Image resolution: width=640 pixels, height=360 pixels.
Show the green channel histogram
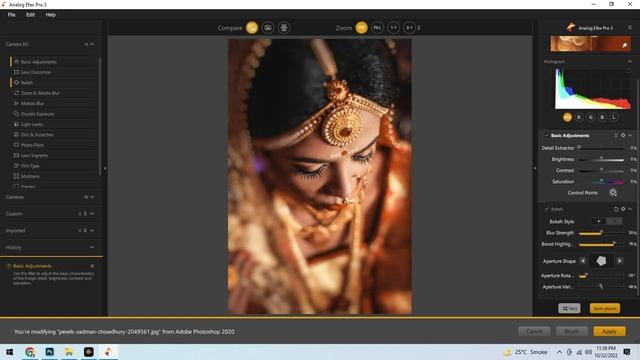click(x=590, y=117)
